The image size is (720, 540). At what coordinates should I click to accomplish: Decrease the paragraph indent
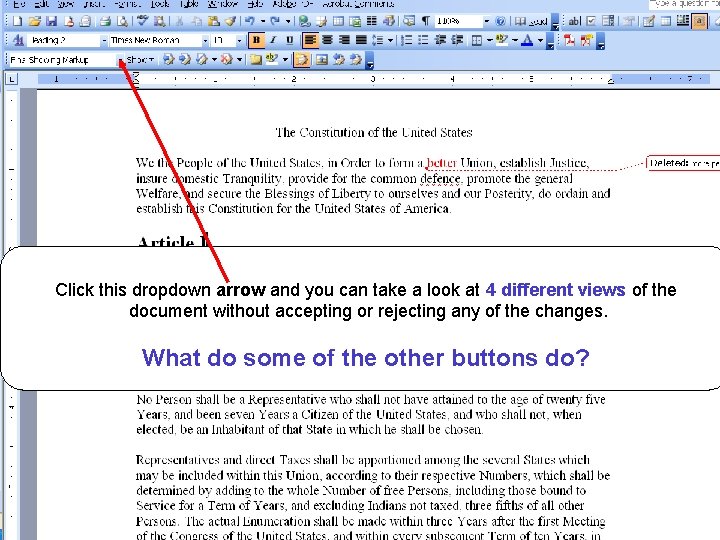[440, 40]
